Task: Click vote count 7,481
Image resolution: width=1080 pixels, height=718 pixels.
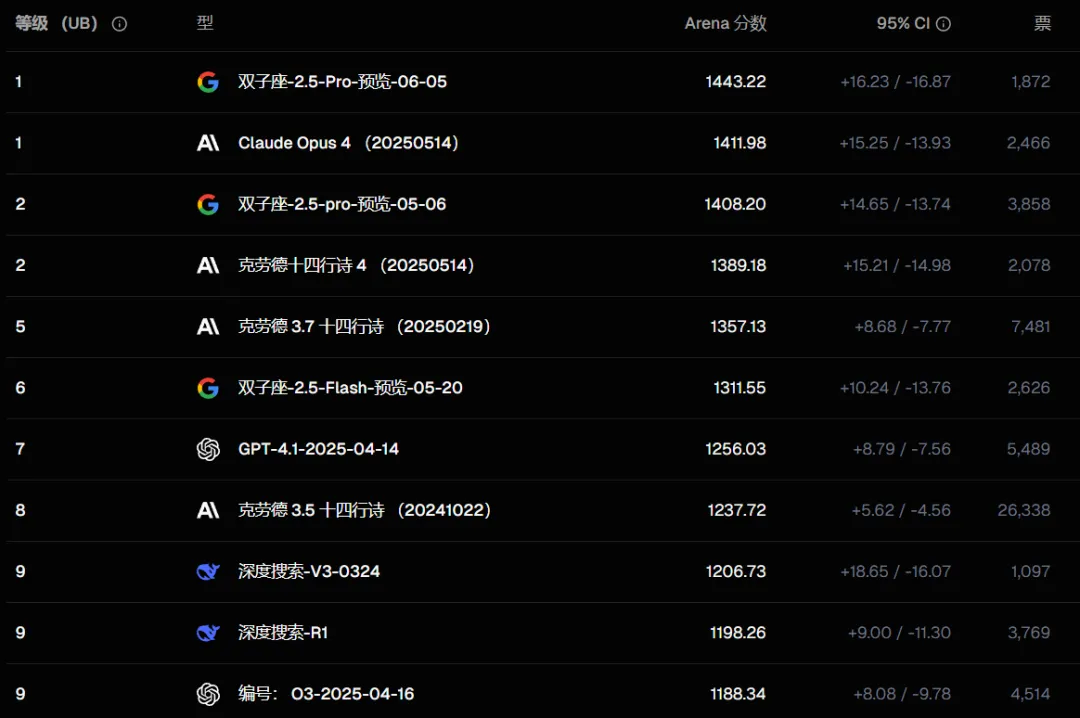Action: [x=1031, y=327]
